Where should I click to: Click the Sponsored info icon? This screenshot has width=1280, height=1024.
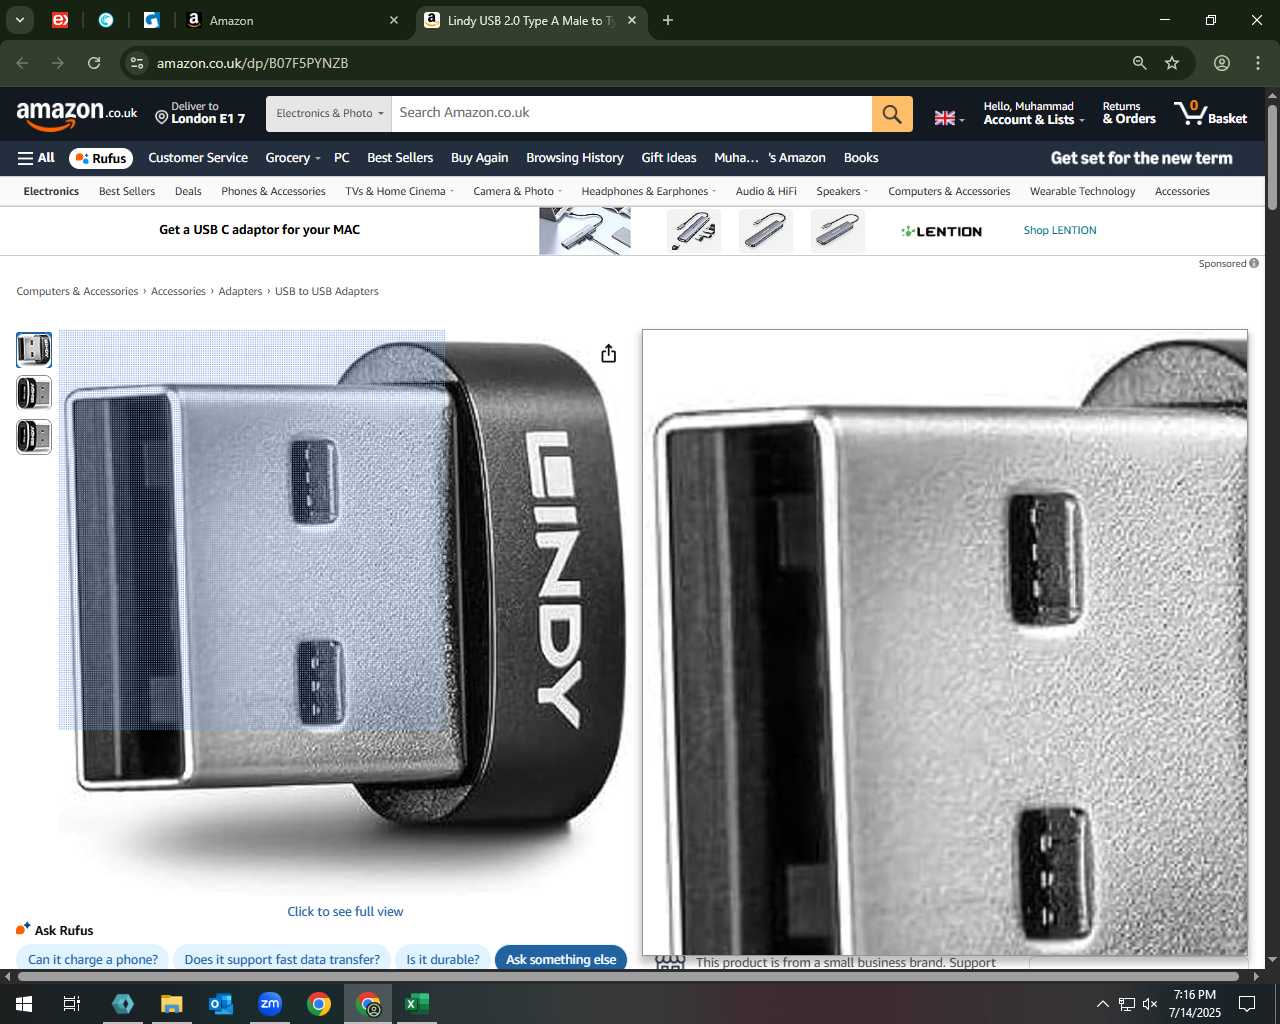coord(1254,264)
